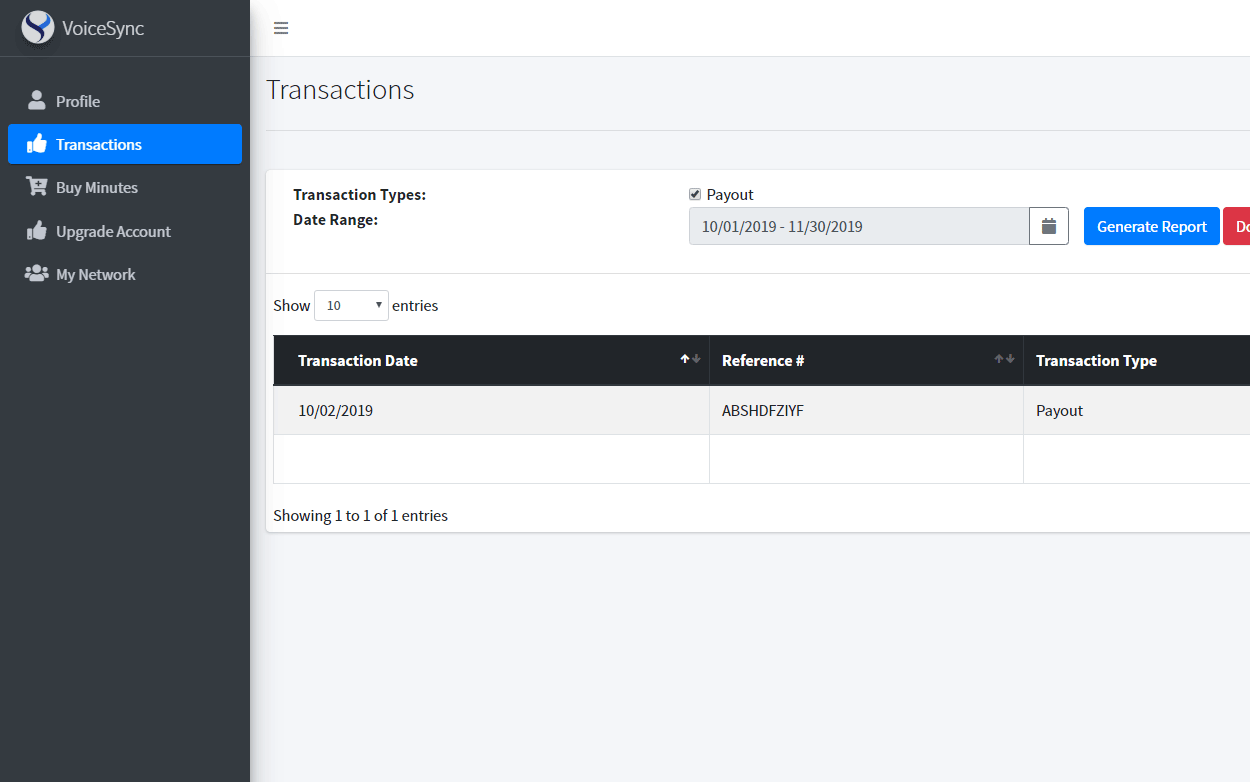Go to Buy Minutes
This screenshot has height=782, width=1250.
point(125,187)
